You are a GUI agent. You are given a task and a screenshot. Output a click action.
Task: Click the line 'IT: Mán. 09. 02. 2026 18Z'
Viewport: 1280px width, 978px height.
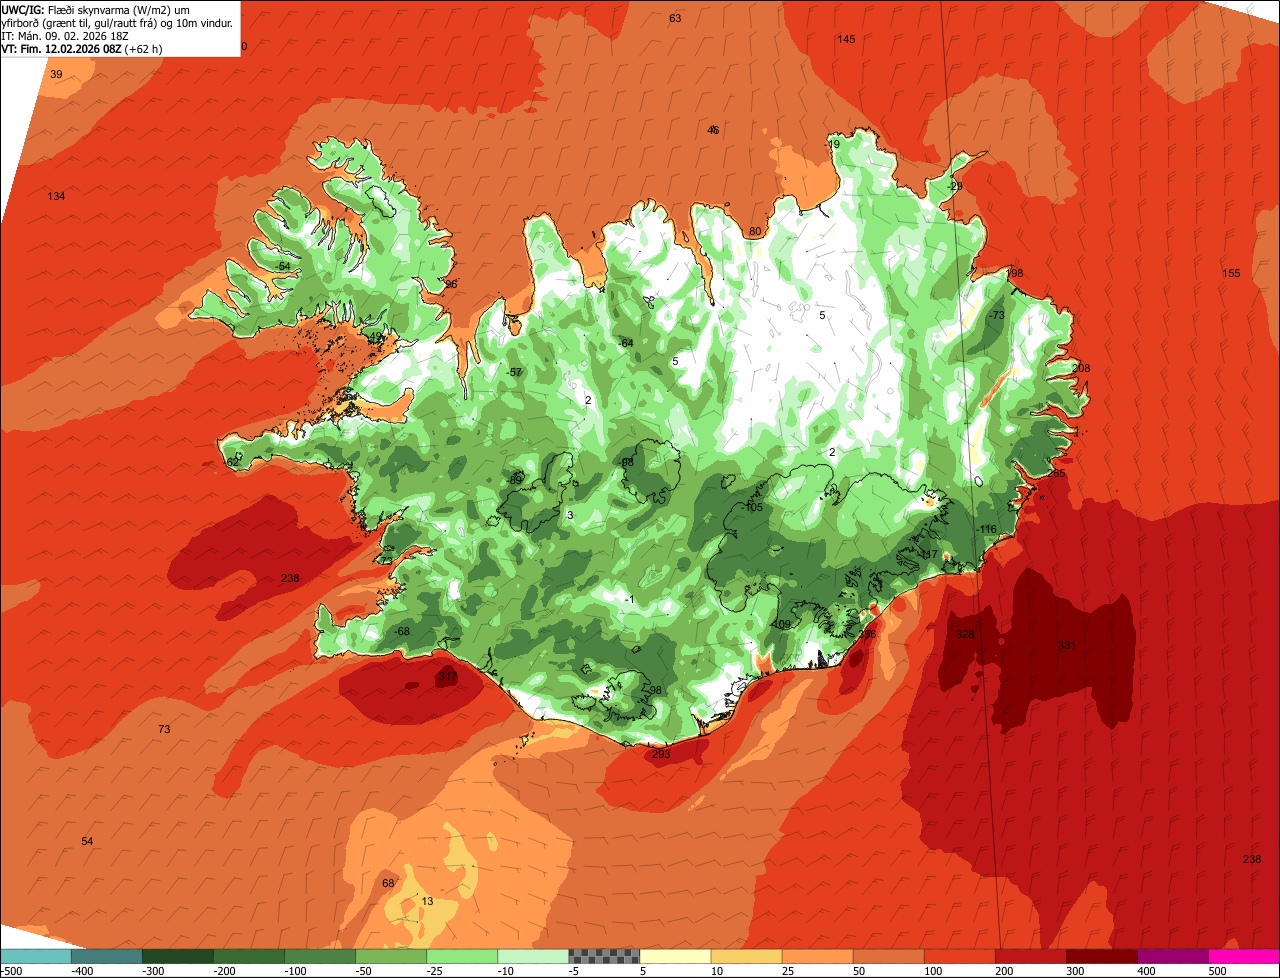[65, 35]
